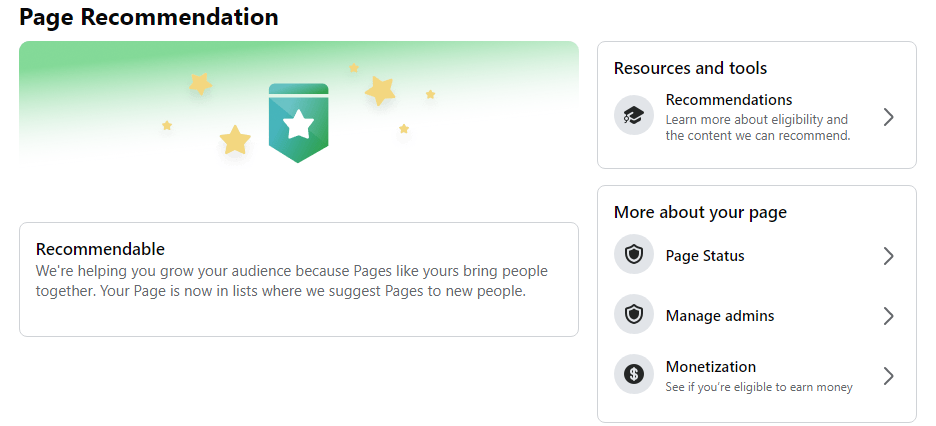
Task: Click the graduation cap Recommendations icon
Action: (x=633, y=115)
